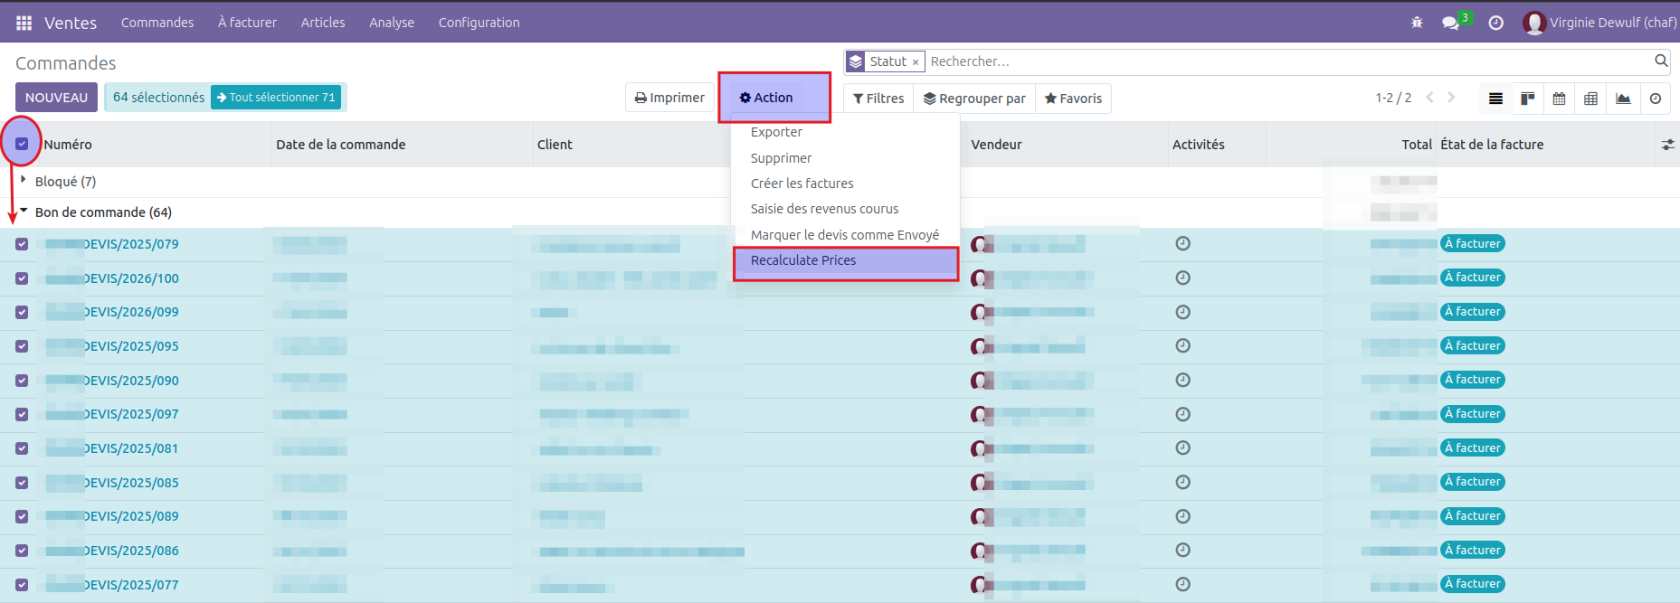Click Tout sélectionner 71 button
The width and height of the screenshot is (1680, 603).
276,97
